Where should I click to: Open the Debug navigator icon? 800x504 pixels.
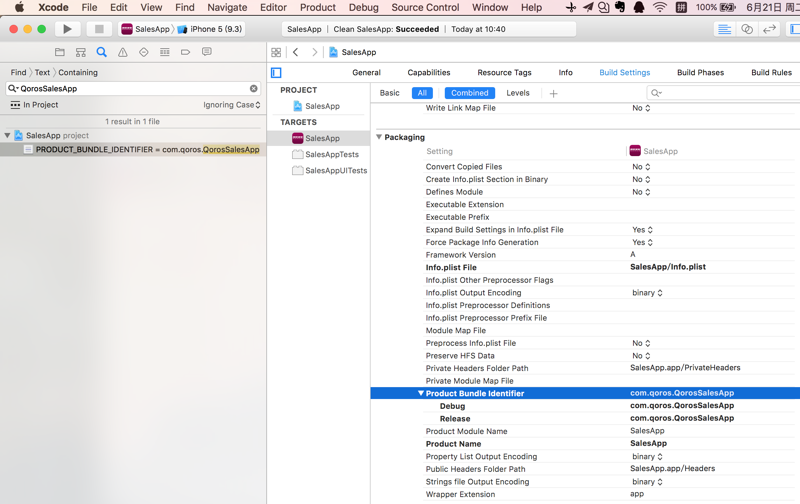click(x=165, y=52)
